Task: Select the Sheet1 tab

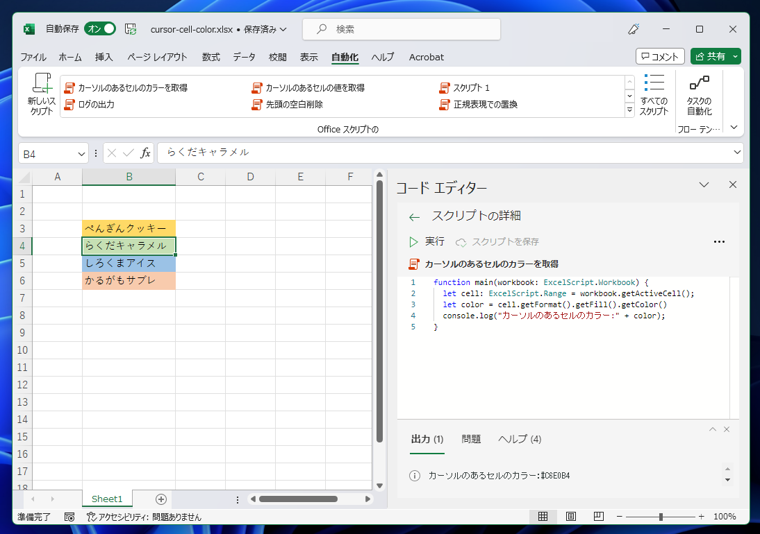Action: 107,499
